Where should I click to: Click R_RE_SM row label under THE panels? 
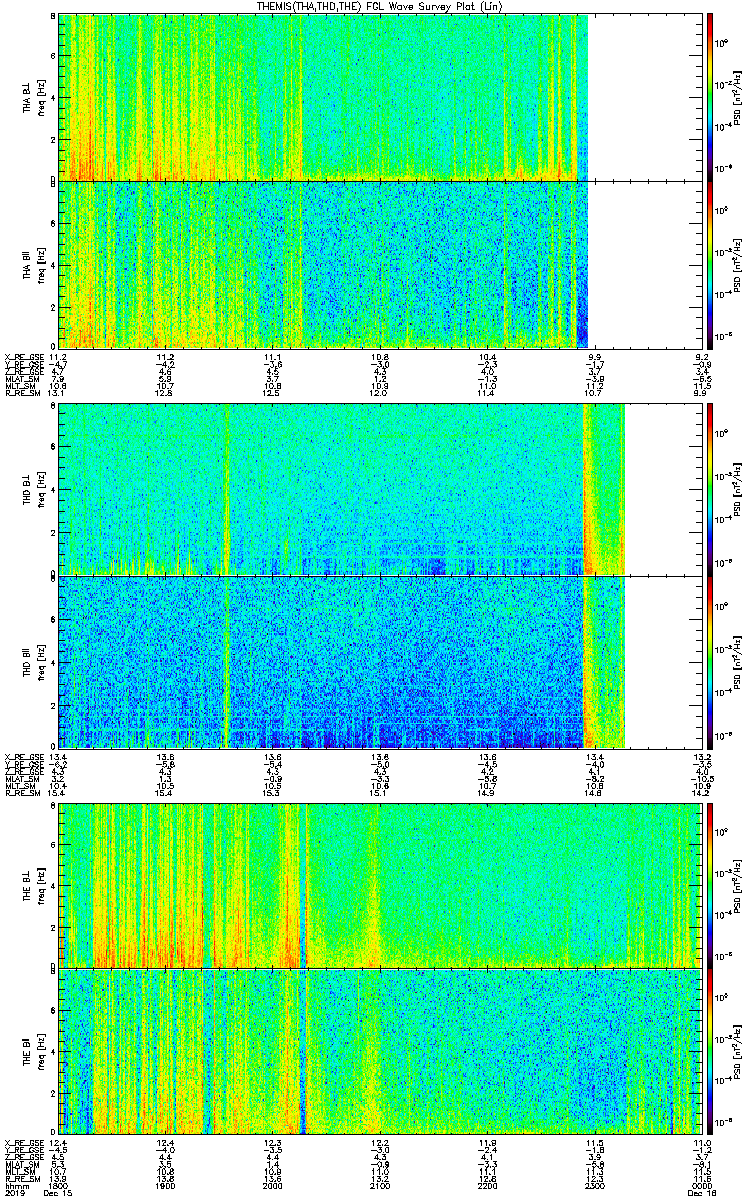coord(21,1180)
